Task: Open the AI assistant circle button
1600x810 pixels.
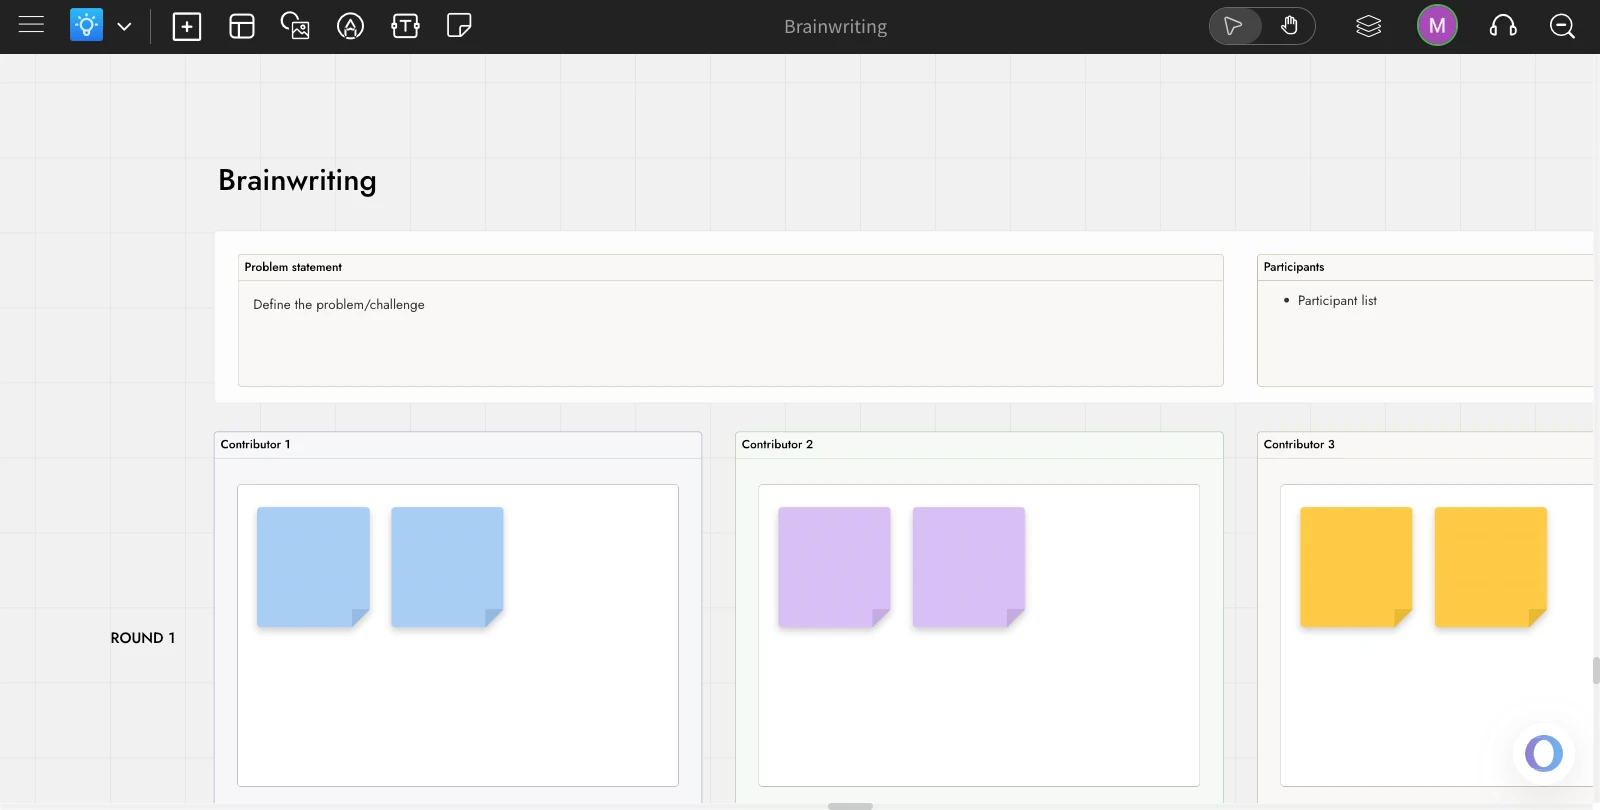Action: pyautogui.click(x=1544, y=753)
